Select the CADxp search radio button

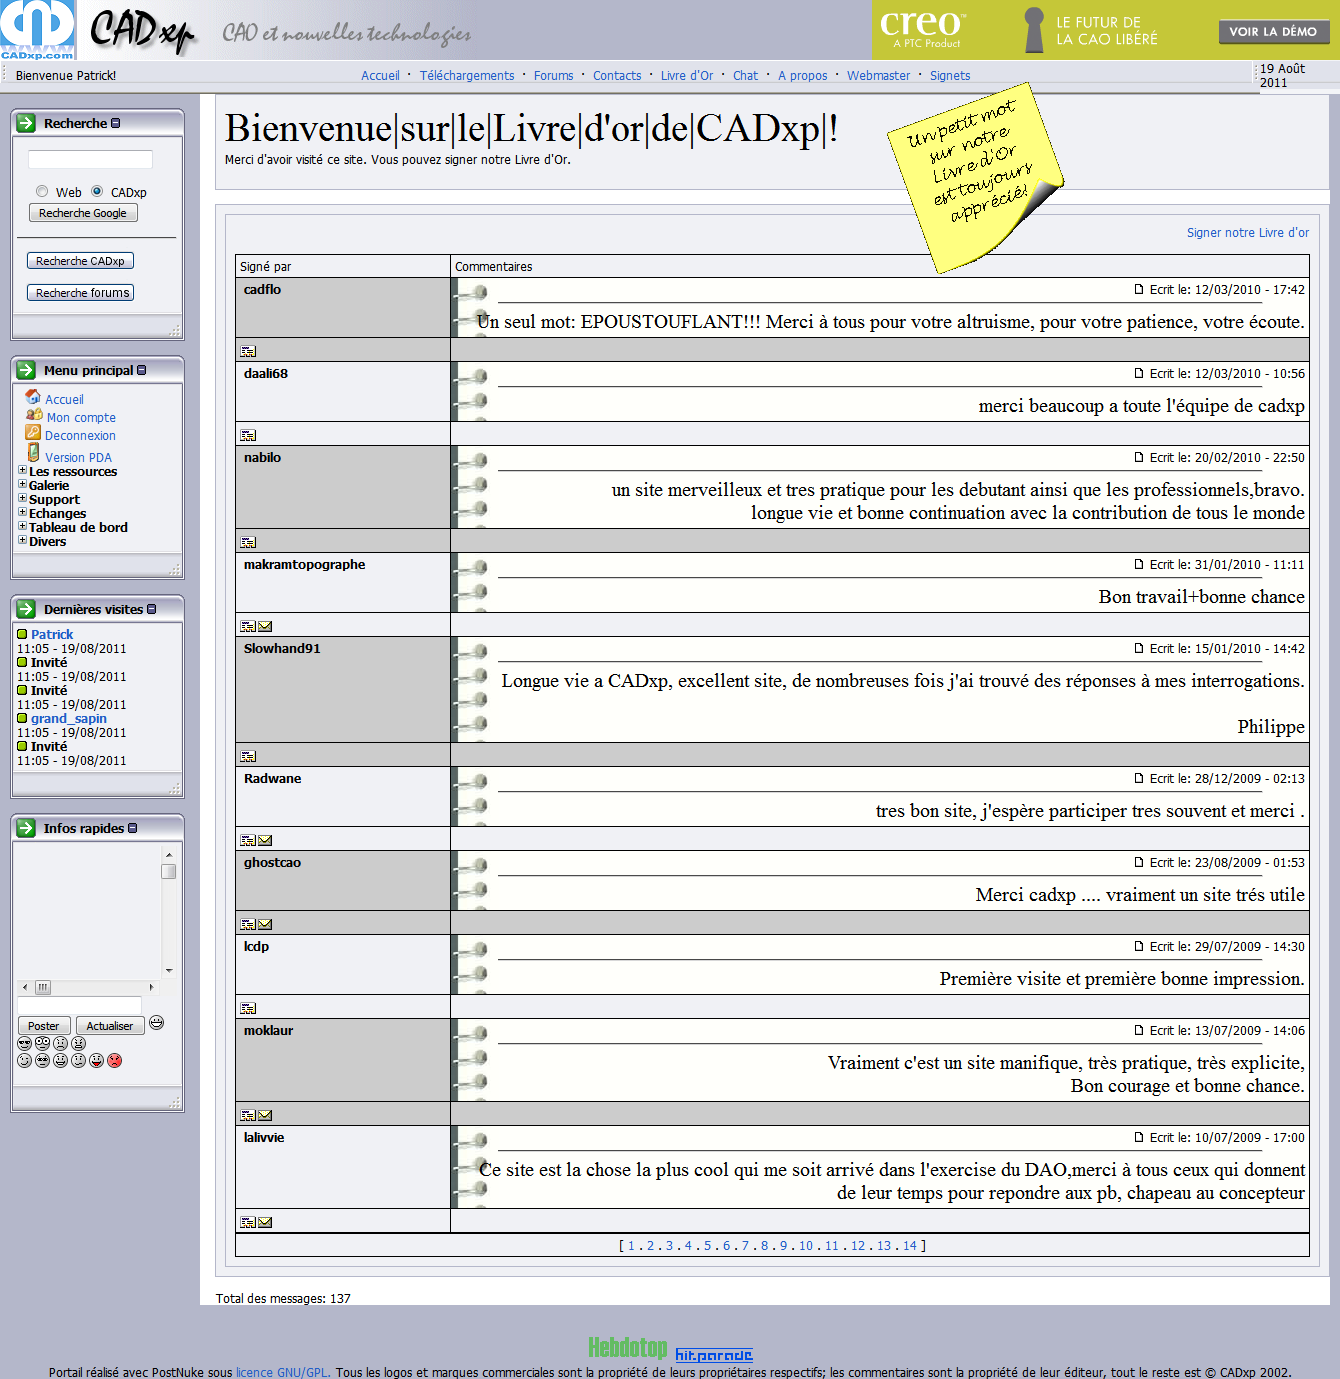pos(97,191)
